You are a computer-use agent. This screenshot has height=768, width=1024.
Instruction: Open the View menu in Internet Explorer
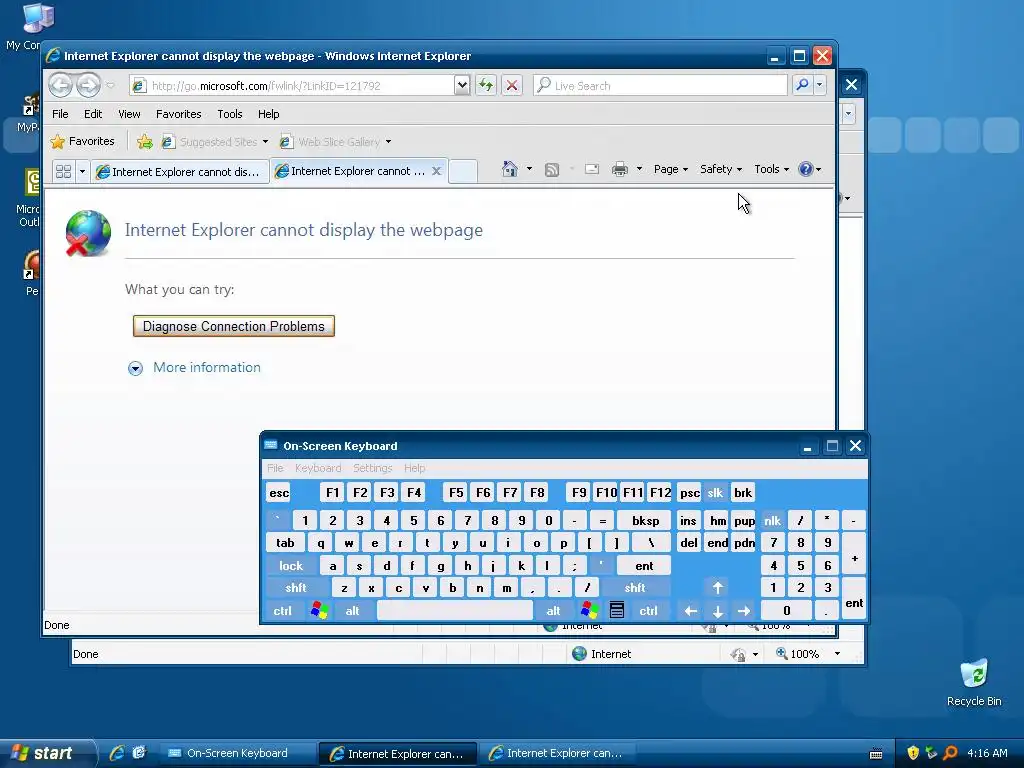[129, 114]
